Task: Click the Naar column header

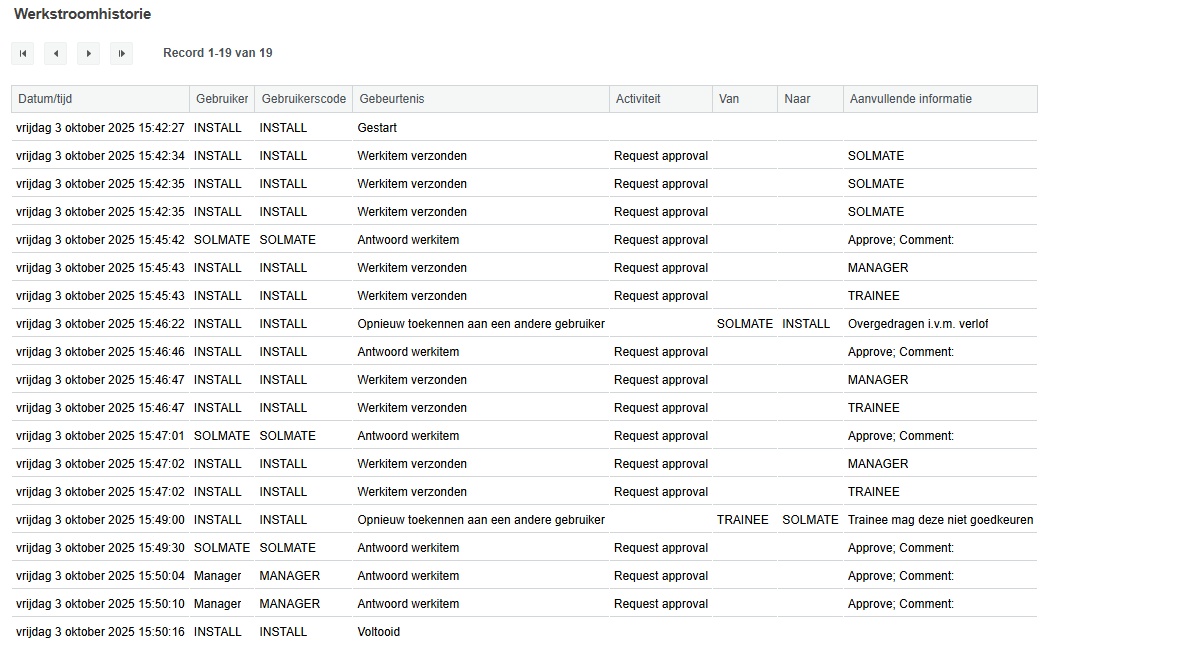Action: coord(797,99)
